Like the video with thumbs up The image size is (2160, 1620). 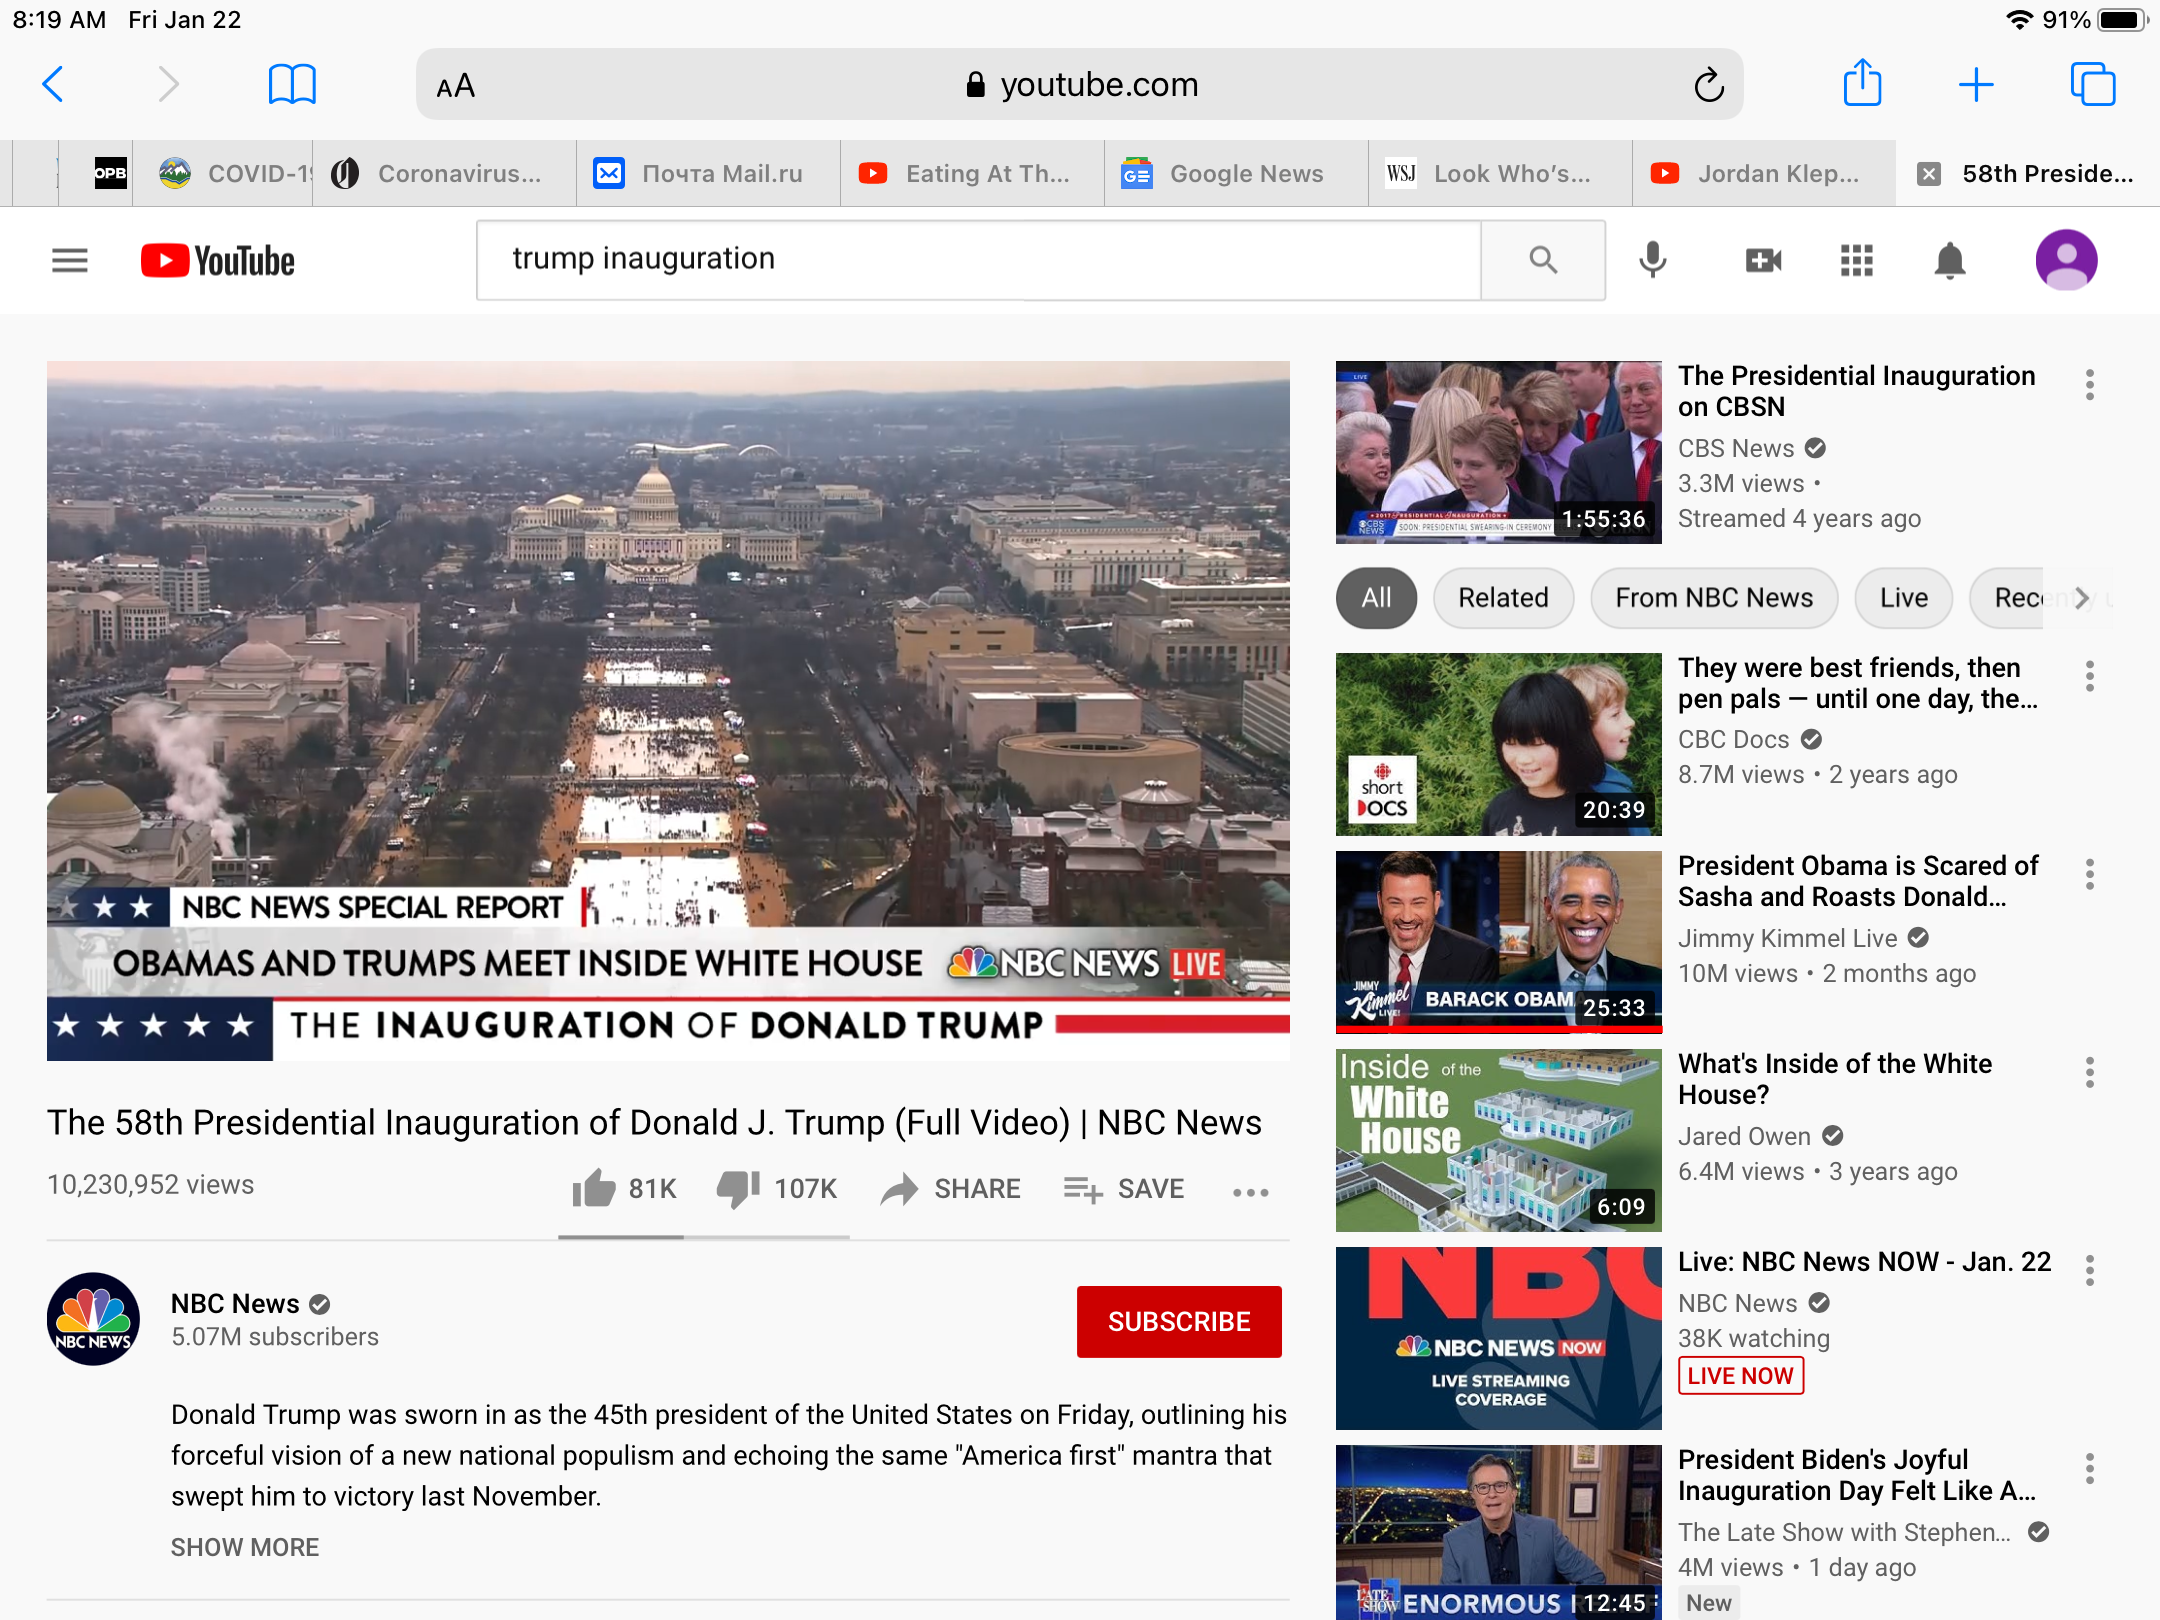click(x=594, y=1188)
